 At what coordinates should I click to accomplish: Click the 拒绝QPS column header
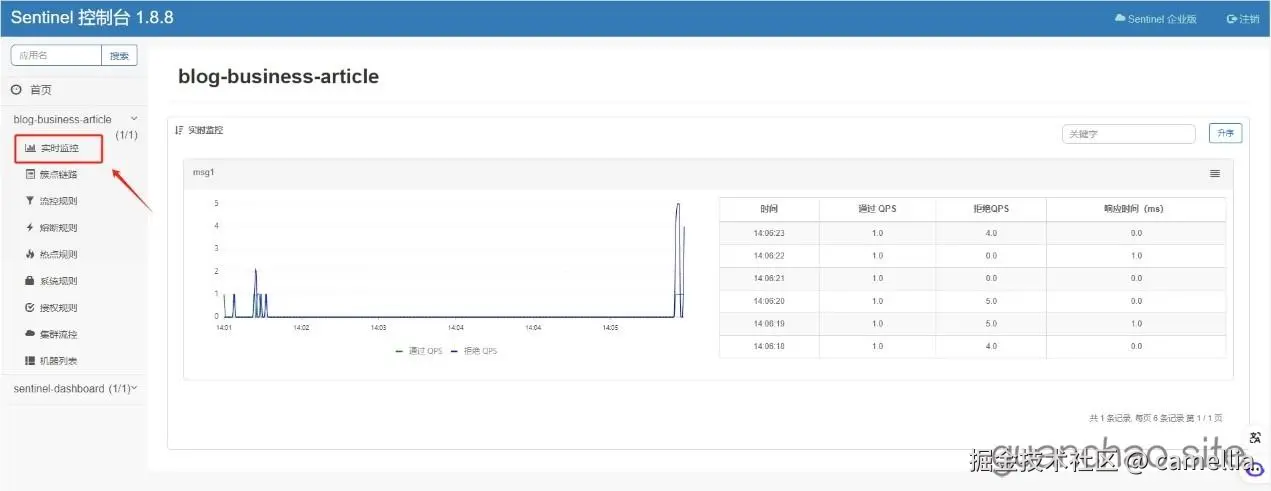pos(991,209)
